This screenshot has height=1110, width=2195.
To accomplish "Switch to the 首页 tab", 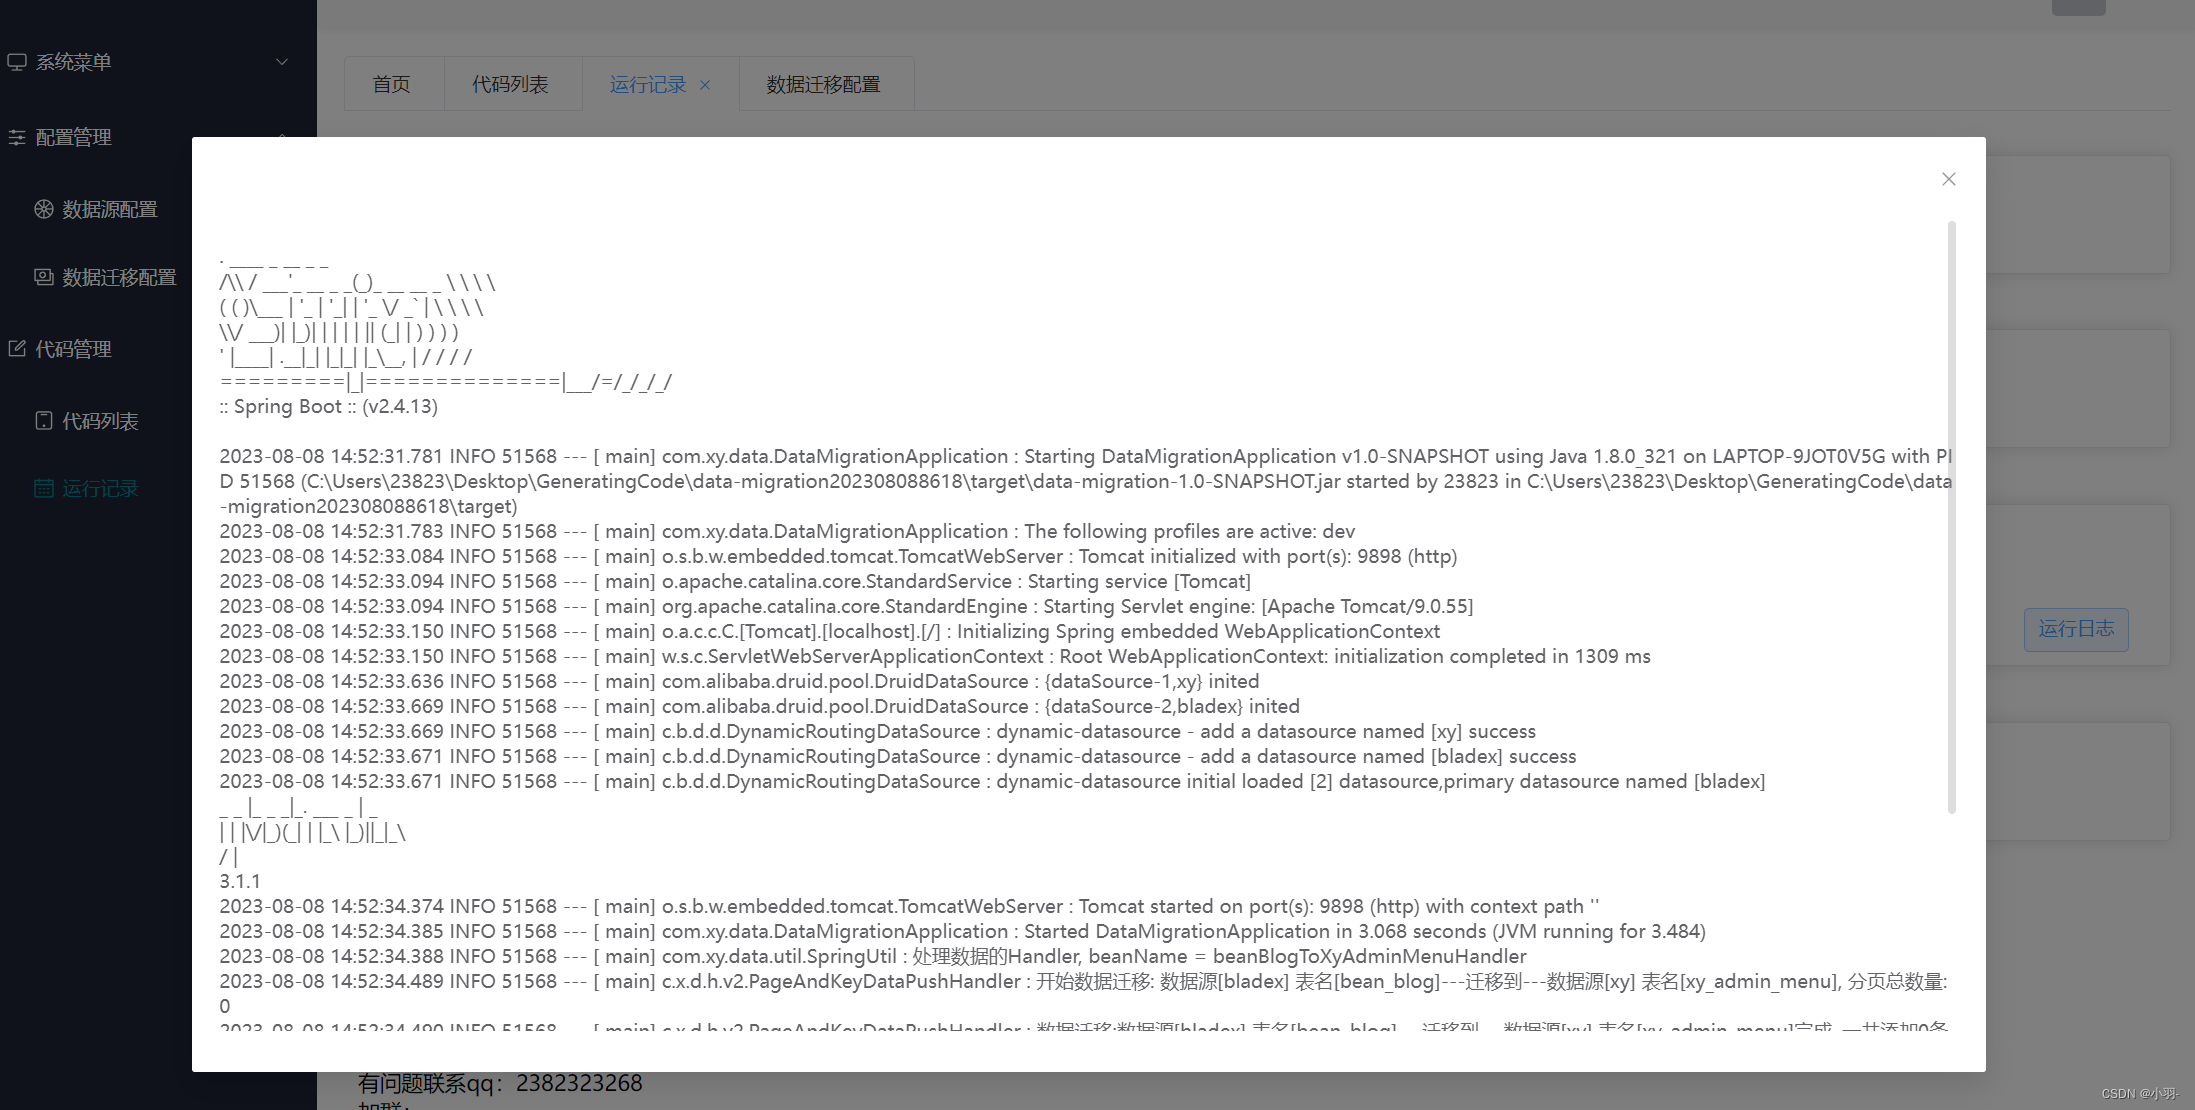I will (x=392, y=85).
